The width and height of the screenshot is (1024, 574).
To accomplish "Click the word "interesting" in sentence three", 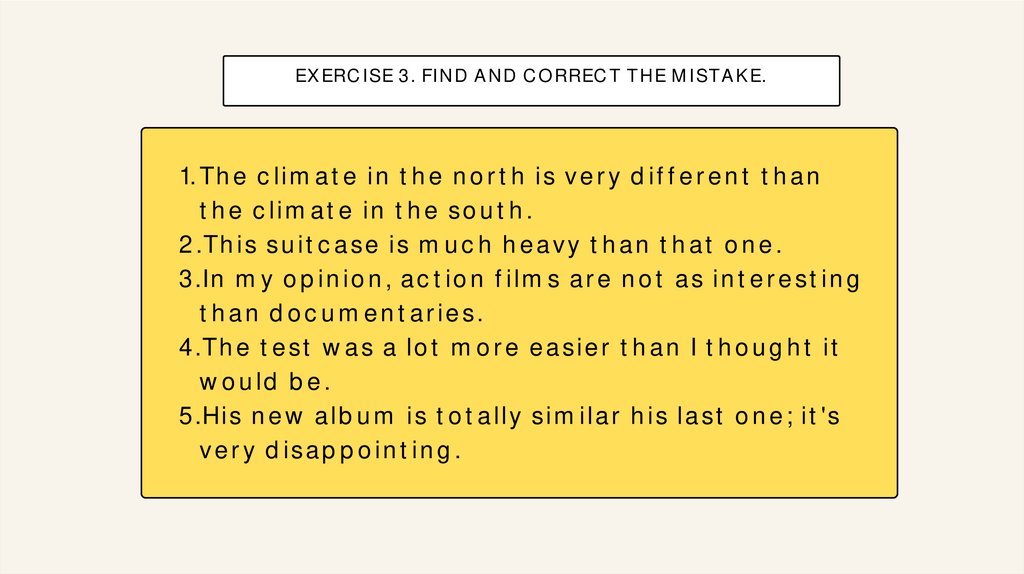I will tap(786, 279).
